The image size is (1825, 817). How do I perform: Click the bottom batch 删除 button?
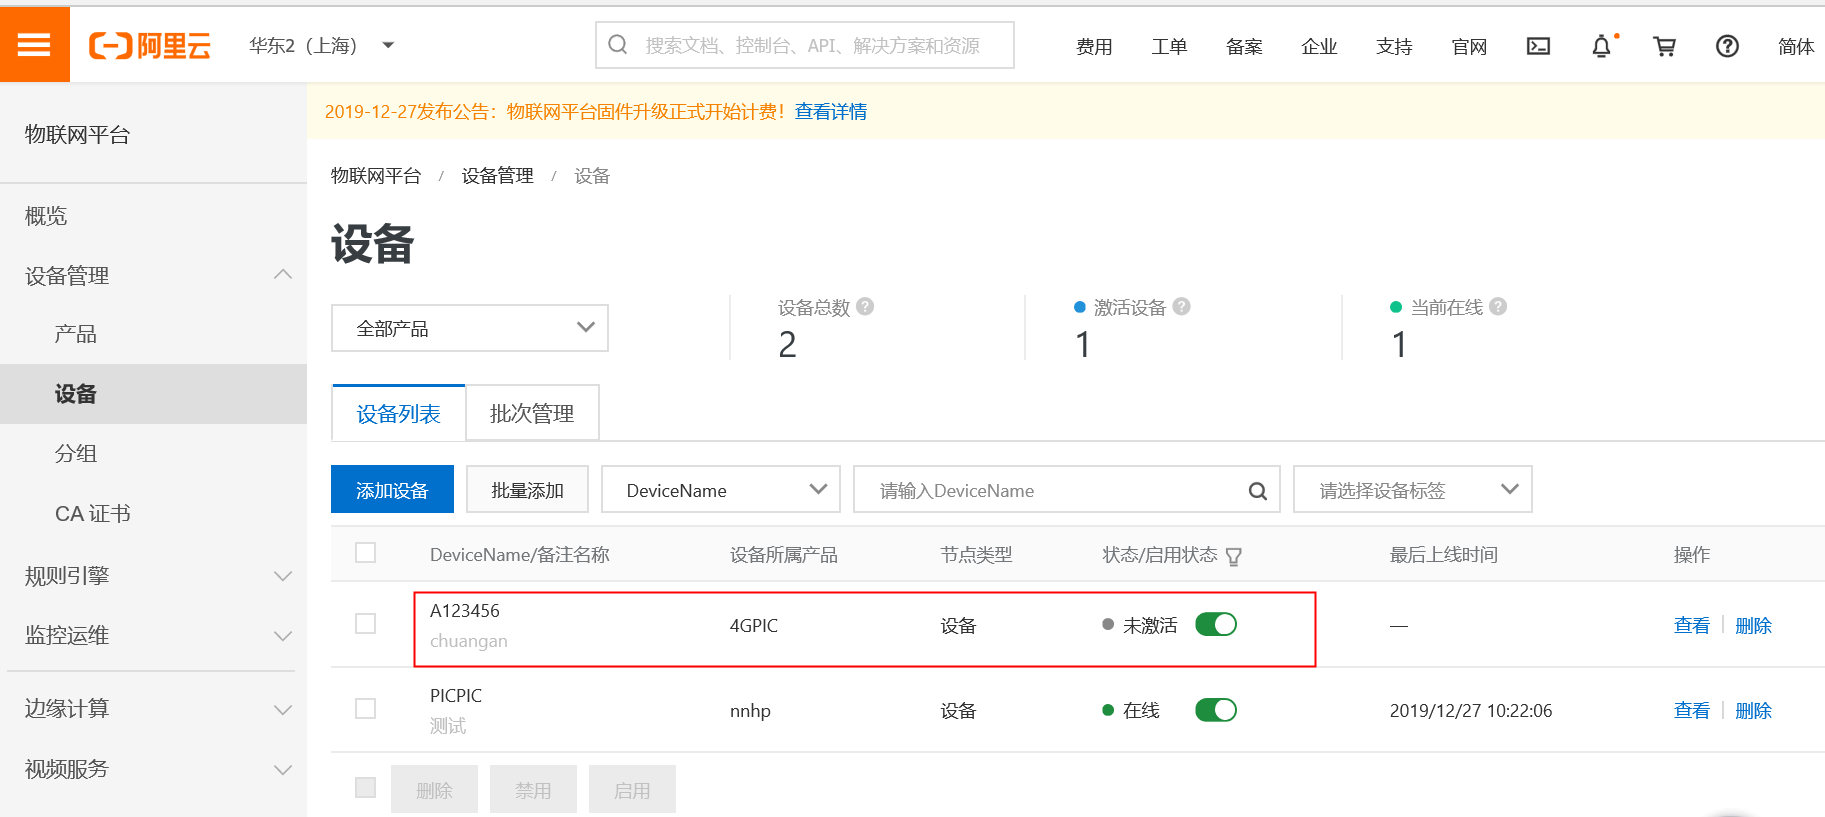[x=434, y=789]
